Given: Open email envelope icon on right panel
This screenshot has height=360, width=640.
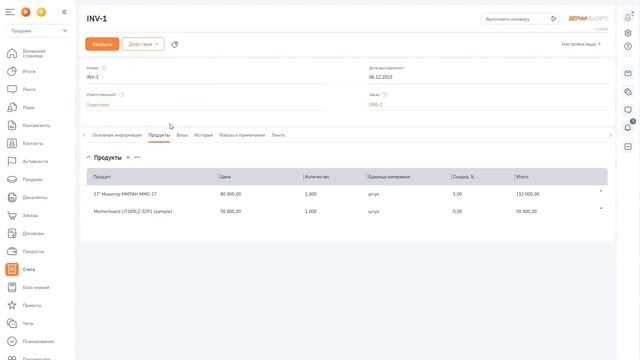Looking at the screenshot, I should pos(628,73).
